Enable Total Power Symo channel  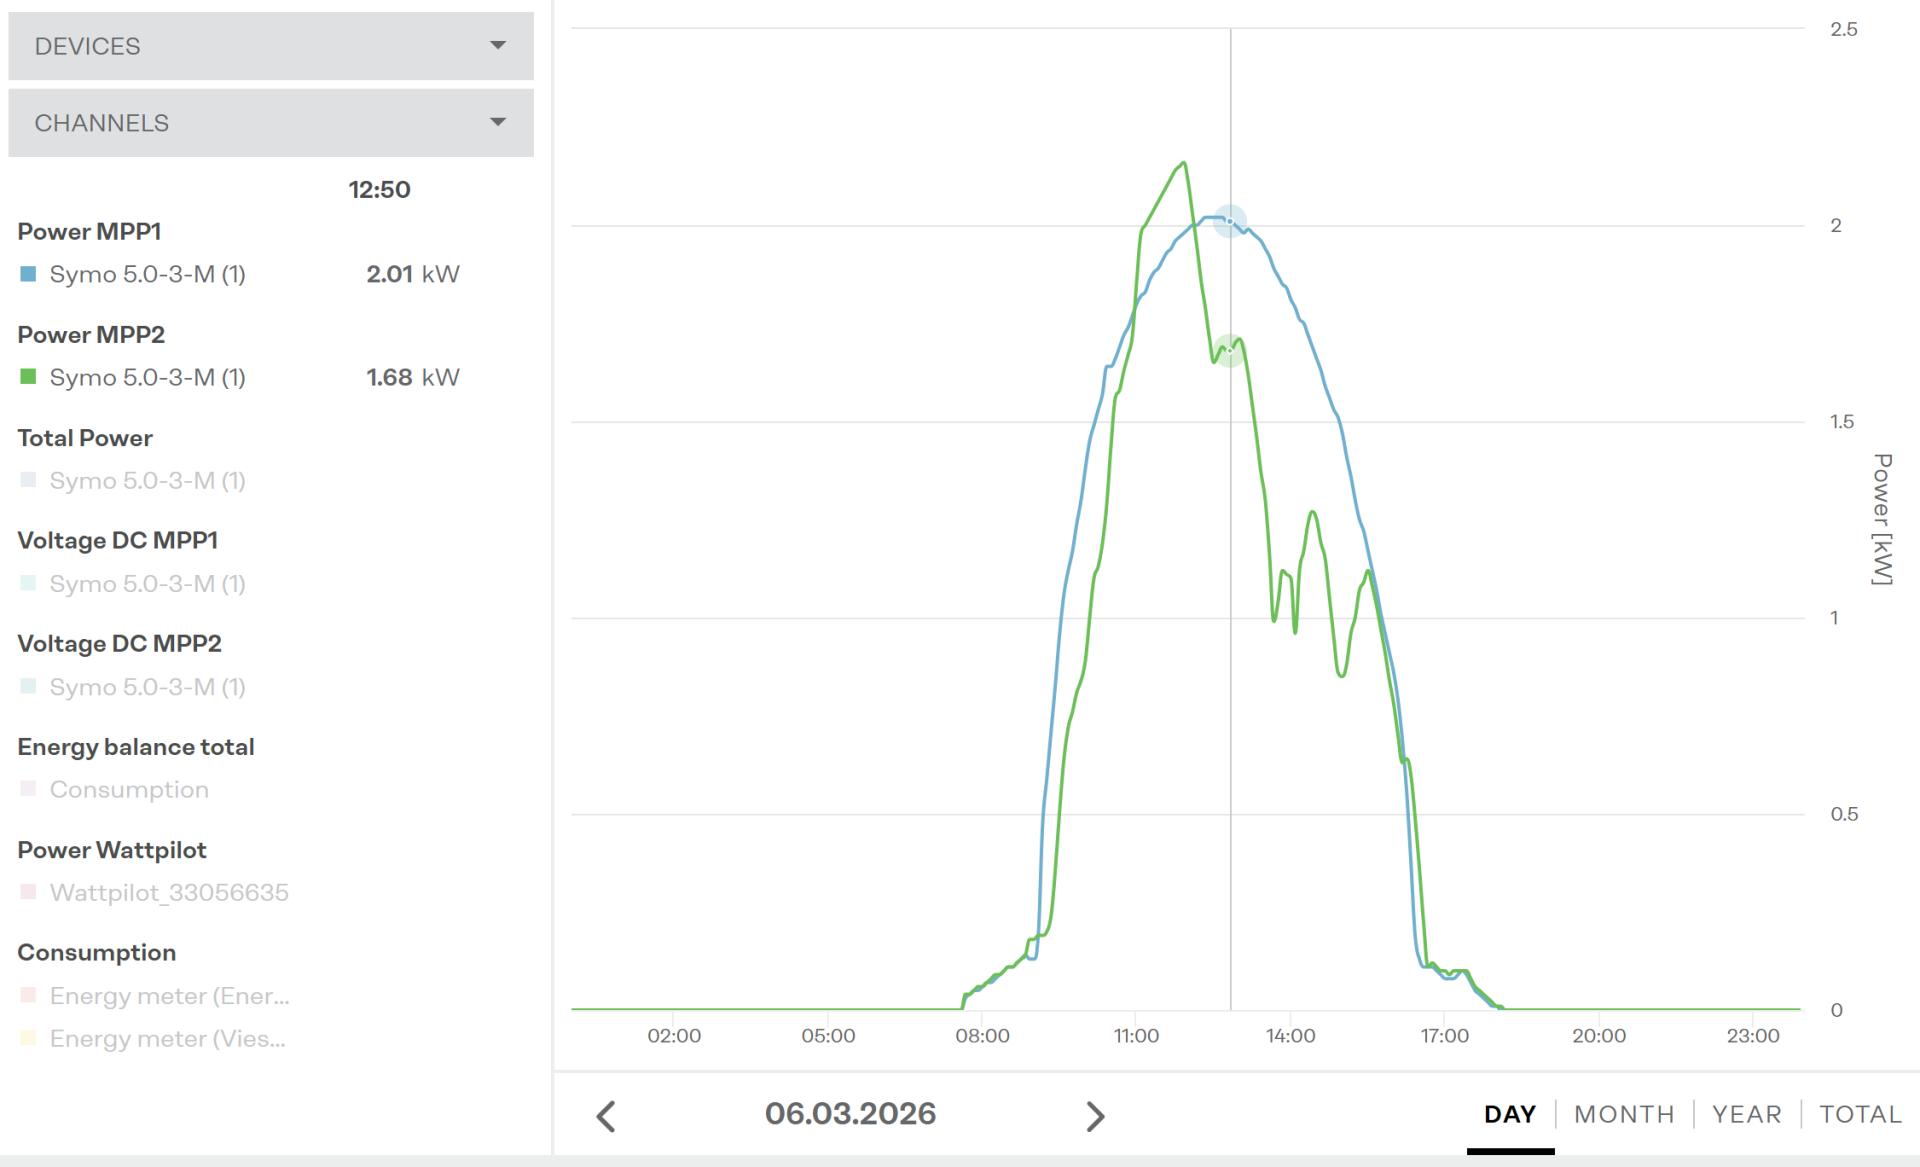[x=147, y=481]
